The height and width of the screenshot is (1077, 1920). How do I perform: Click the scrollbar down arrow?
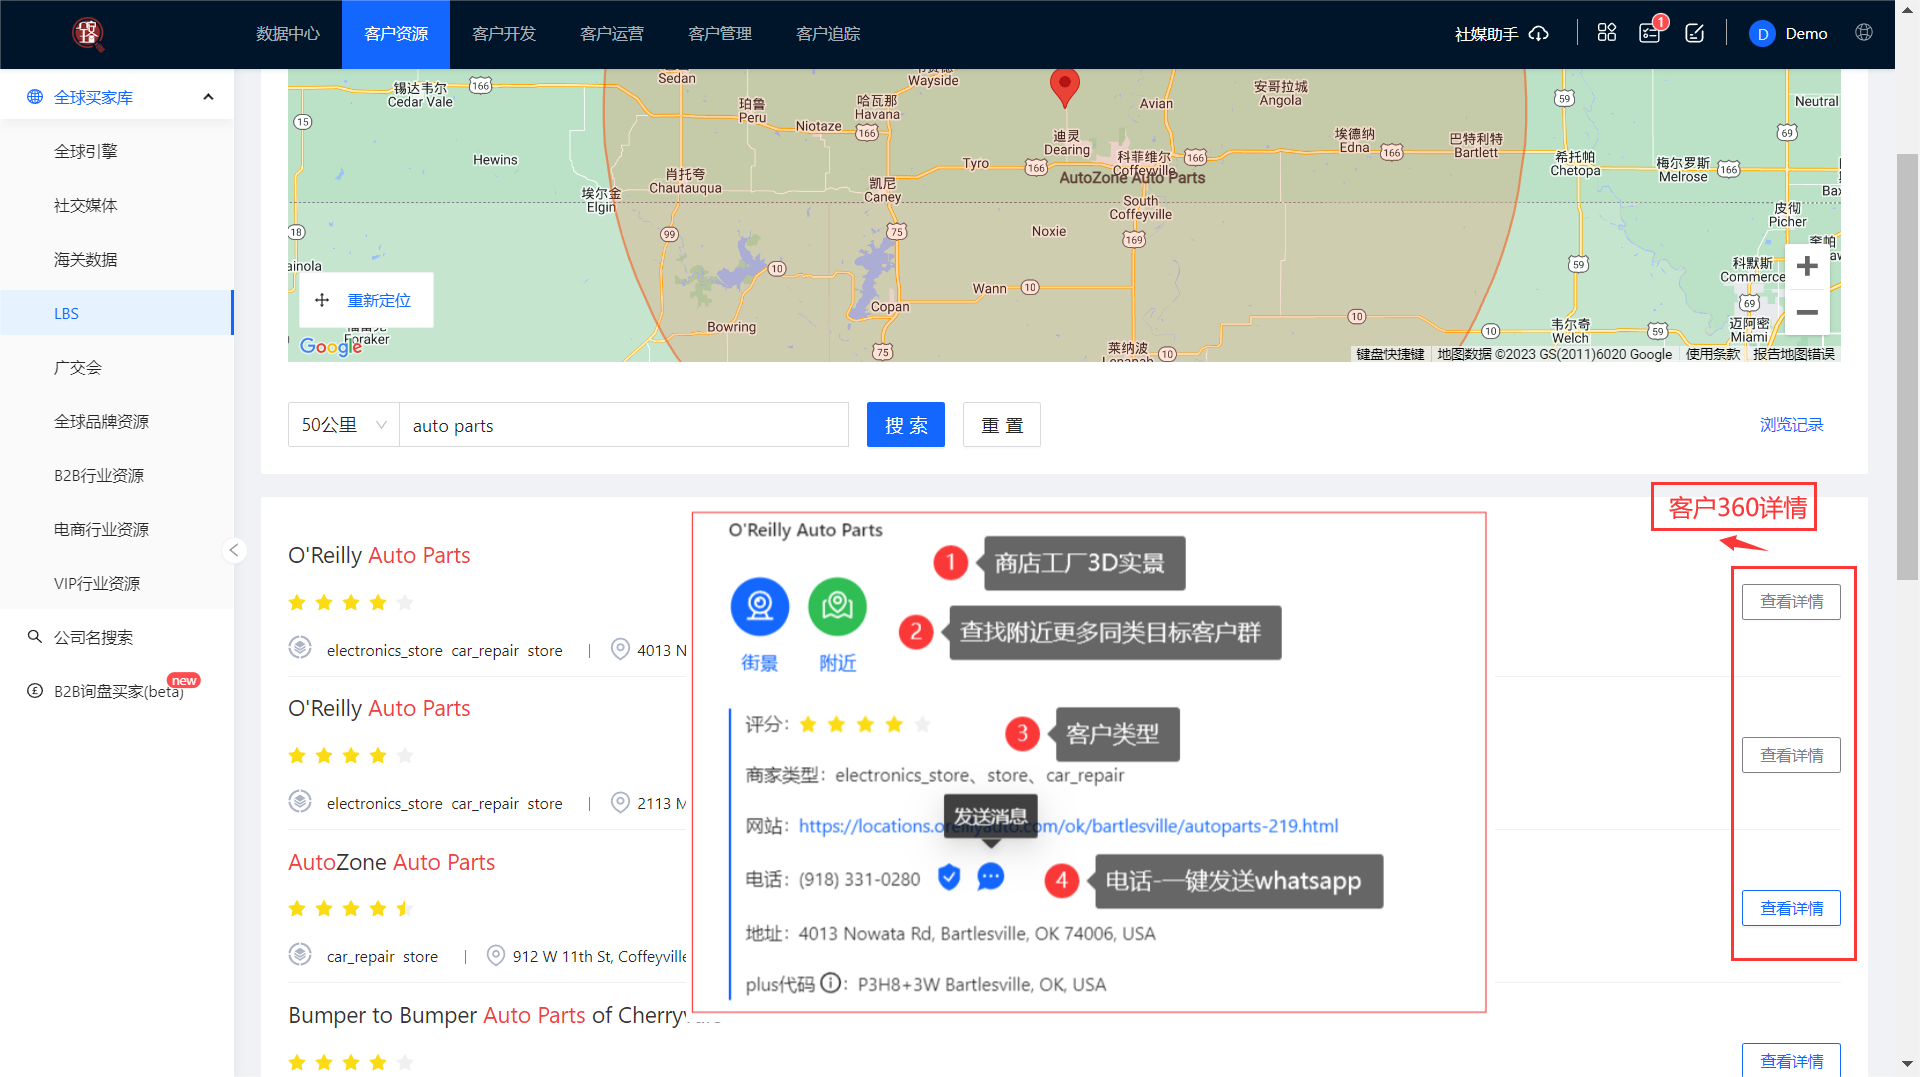click(1907, 1063)
